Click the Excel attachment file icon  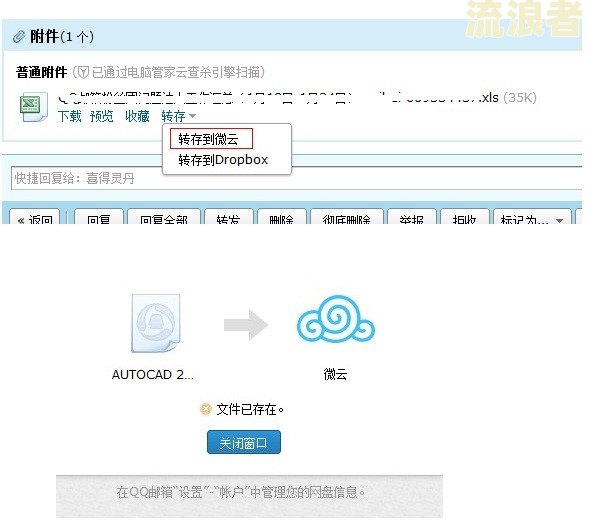pos(33,107)
